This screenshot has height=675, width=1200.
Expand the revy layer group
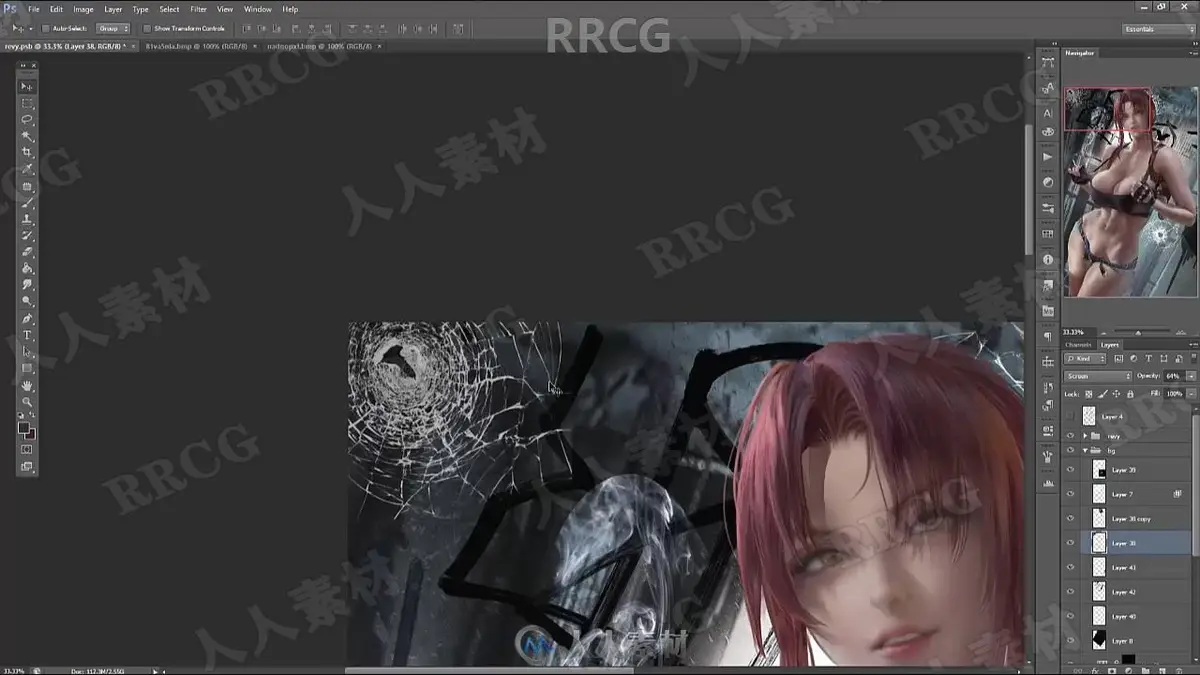(1085, 436)
